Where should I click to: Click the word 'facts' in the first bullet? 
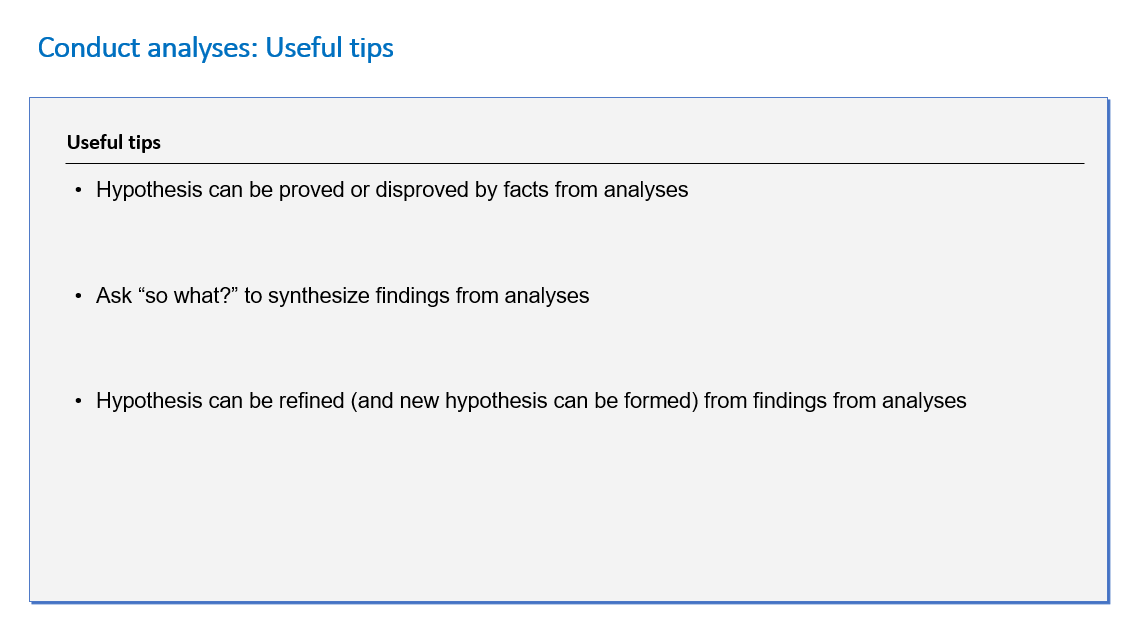click(x=526, y=190)
